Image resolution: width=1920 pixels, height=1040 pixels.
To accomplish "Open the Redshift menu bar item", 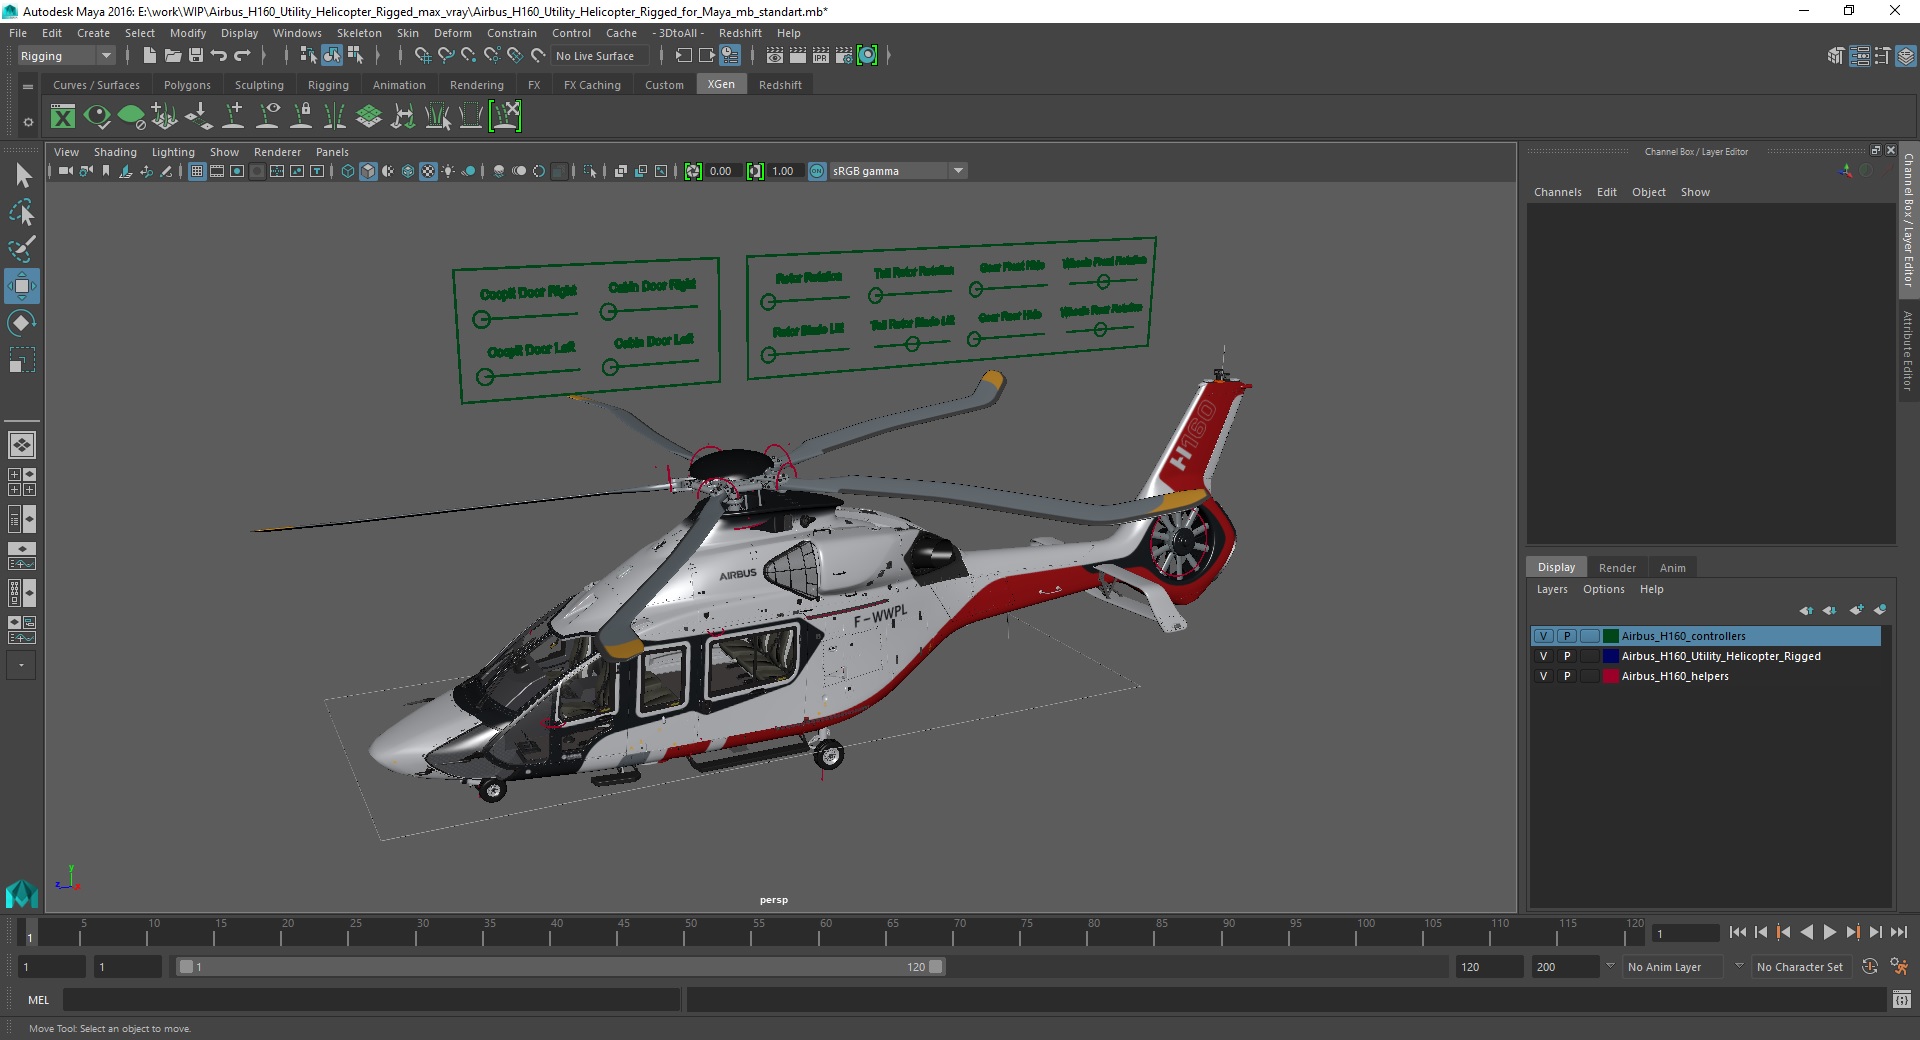I will (x=740, y=33).
